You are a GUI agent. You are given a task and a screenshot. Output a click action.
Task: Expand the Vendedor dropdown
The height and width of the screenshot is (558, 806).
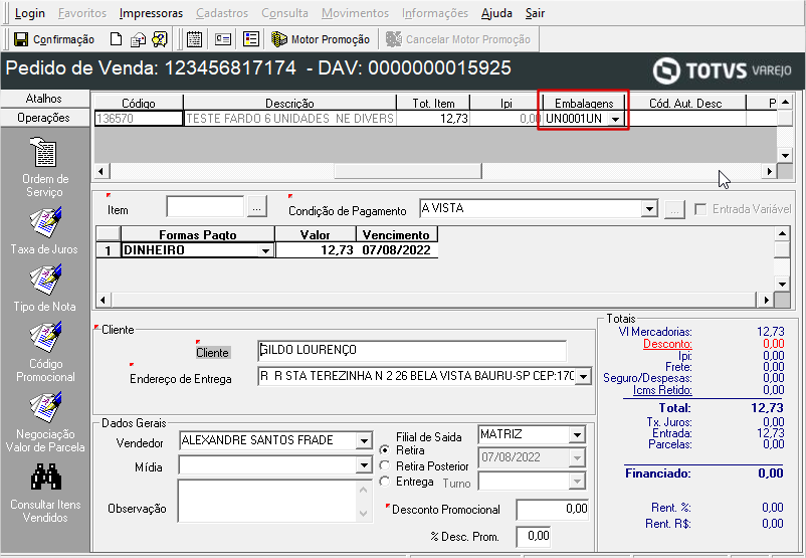[x=363, y=441]
